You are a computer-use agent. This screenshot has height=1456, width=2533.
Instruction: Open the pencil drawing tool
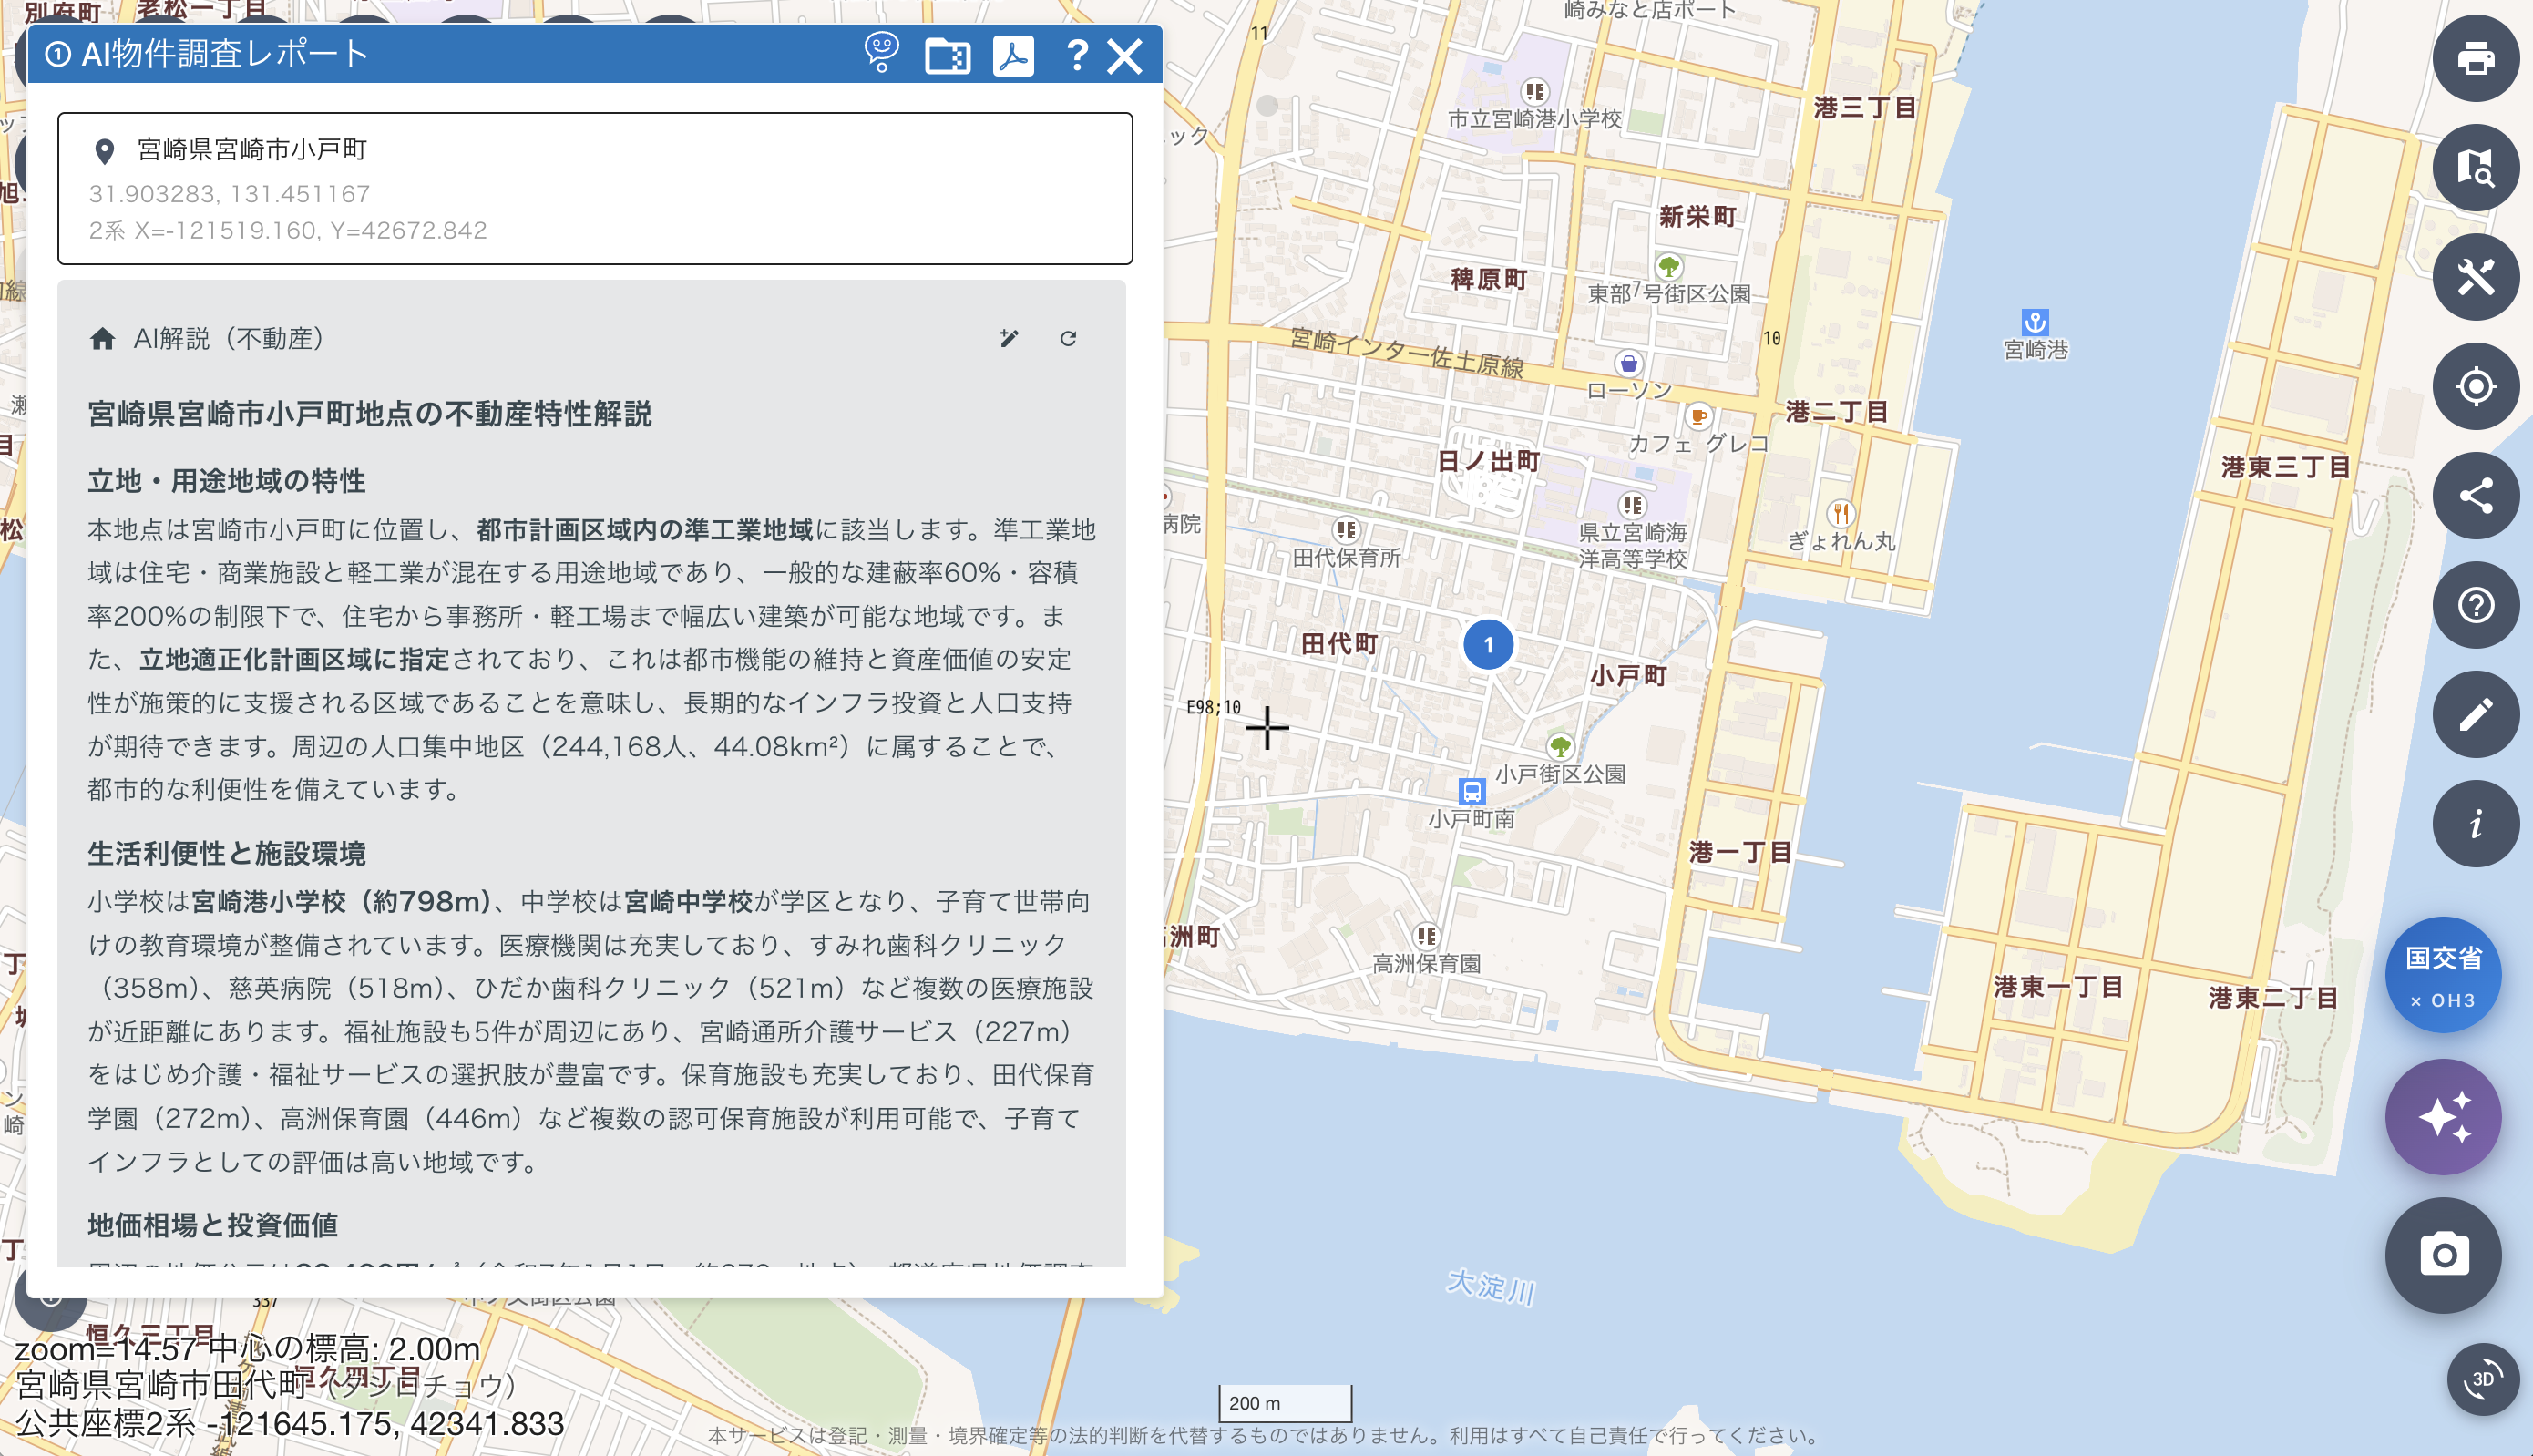pyautogui.click(x=2474, y=714)
